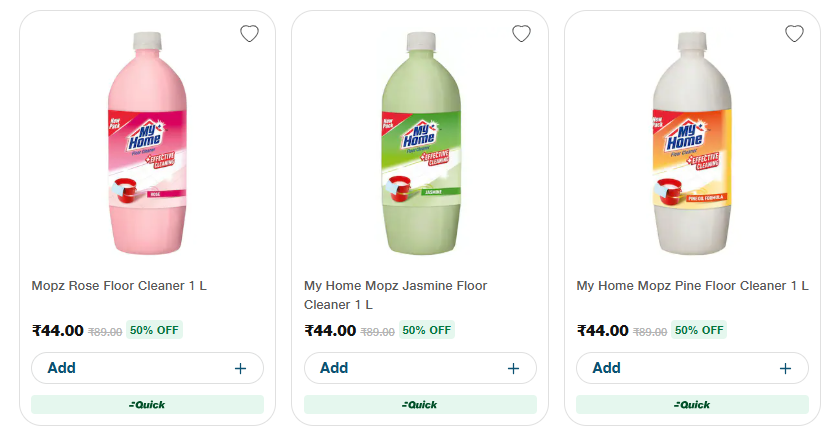Screen dimensions: 830x435
Task: Add Mopz Pine Floor Cleaner to cart
Action: 606,368
